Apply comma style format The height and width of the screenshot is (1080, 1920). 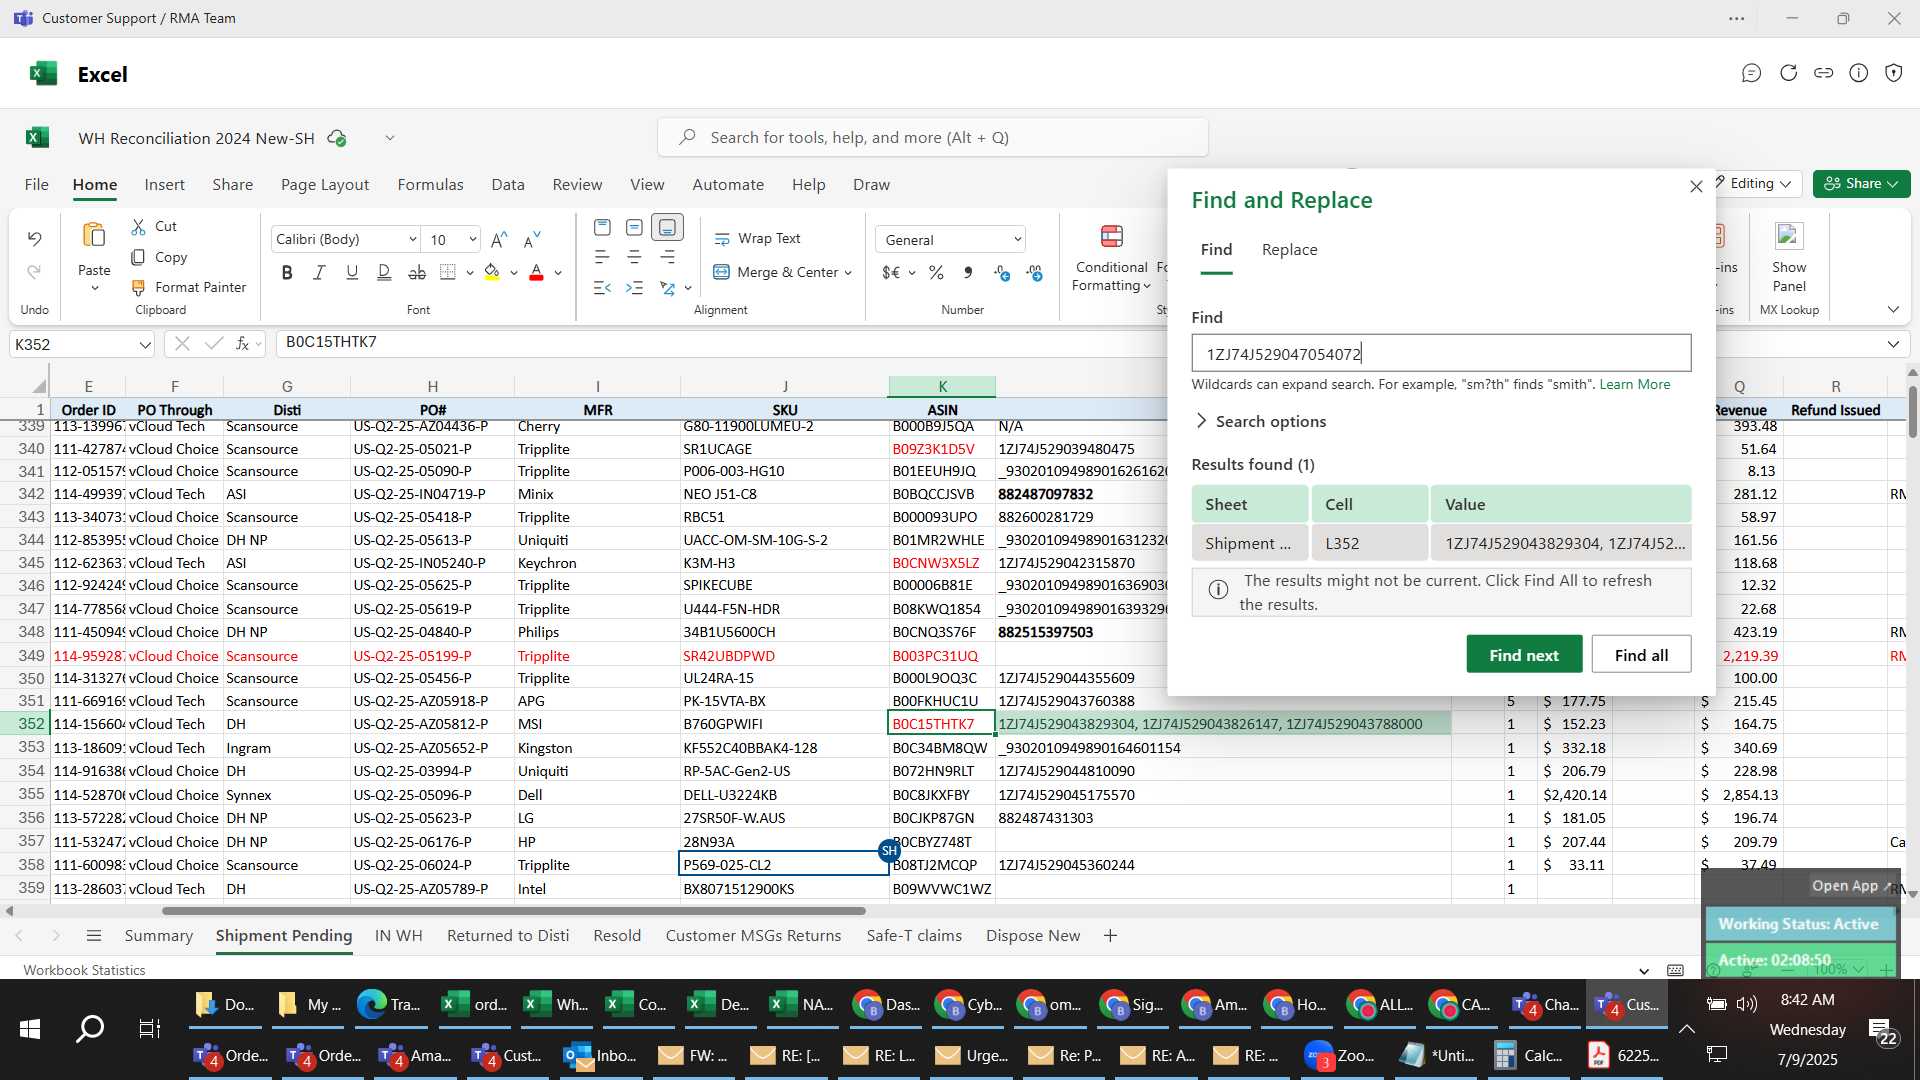pos(968,272)
